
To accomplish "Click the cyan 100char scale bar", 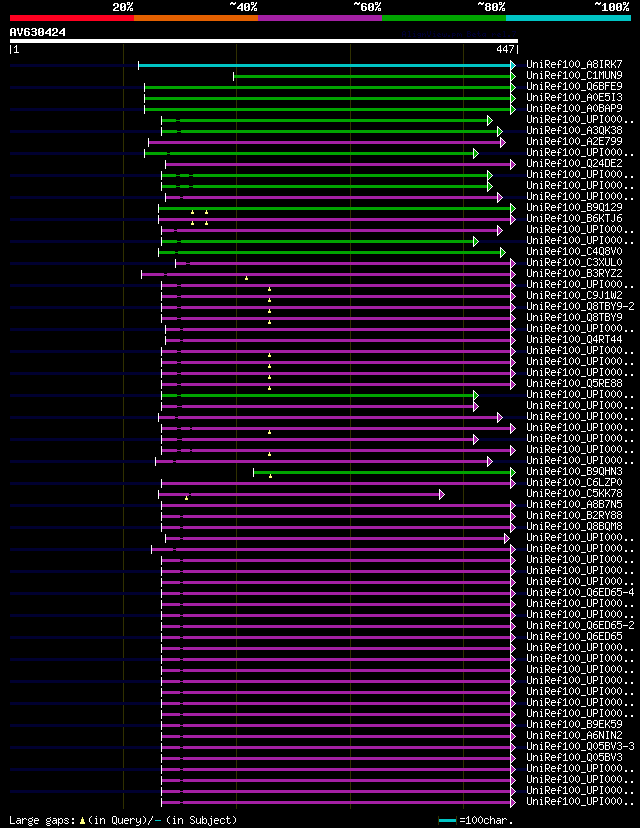I will click(448, 821).
